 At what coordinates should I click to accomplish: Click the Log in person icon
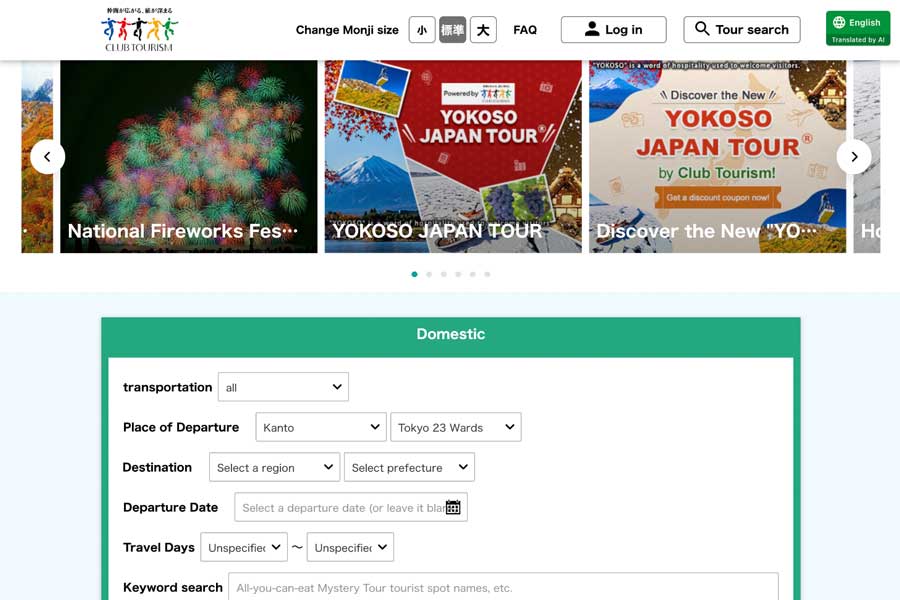point(592,29)
